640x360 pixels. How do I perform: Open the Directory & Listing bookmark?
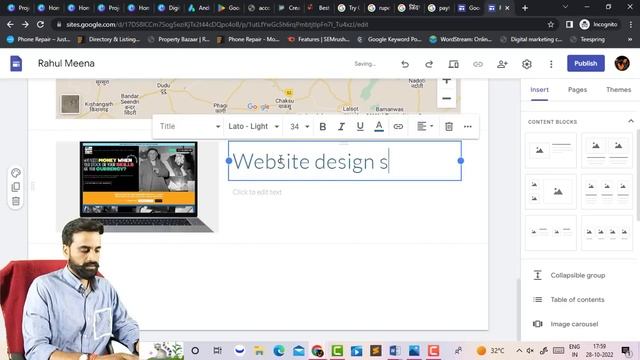tap(109, 39)
